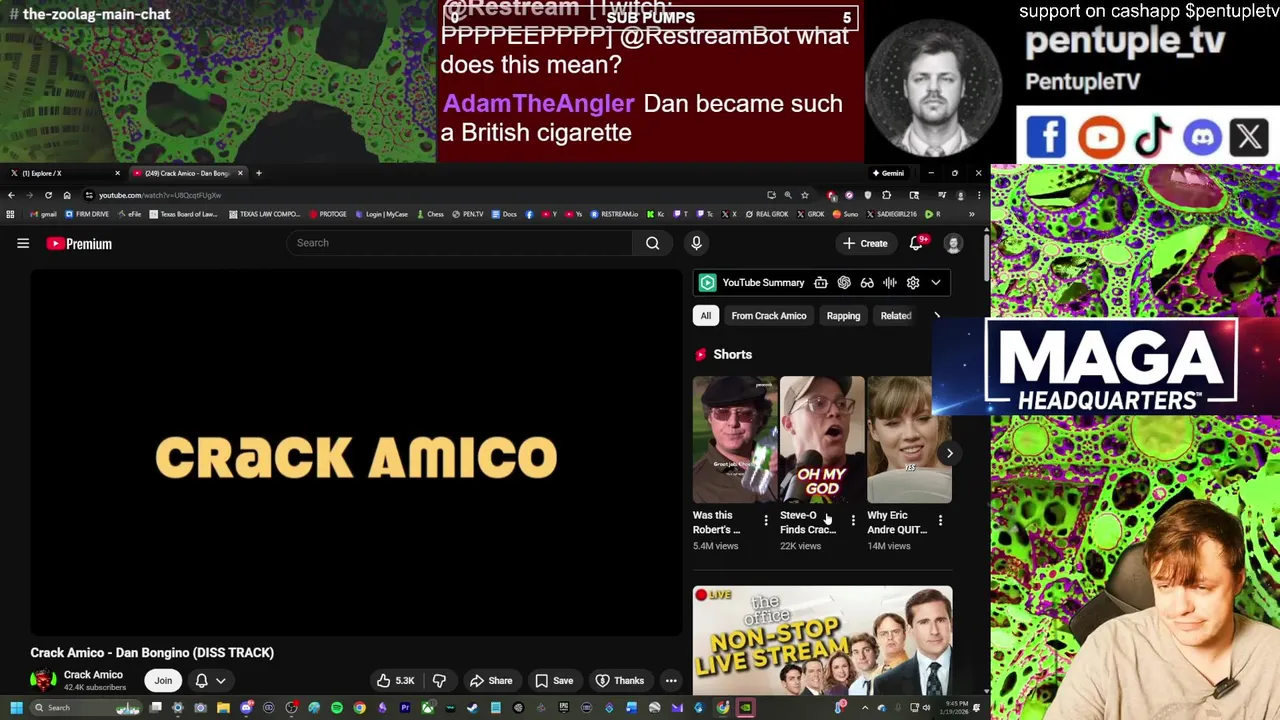Open the Chrome extensions puzzle icon
The image size is (1280, 720).
pos(886,195)
